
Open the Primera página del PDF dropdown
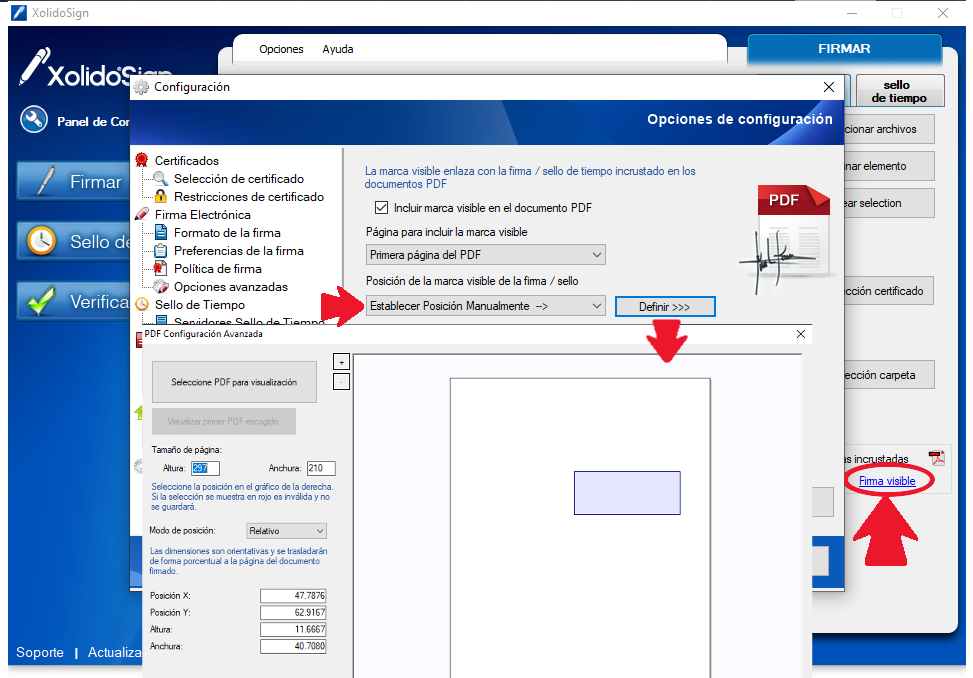tap(485, 255)
